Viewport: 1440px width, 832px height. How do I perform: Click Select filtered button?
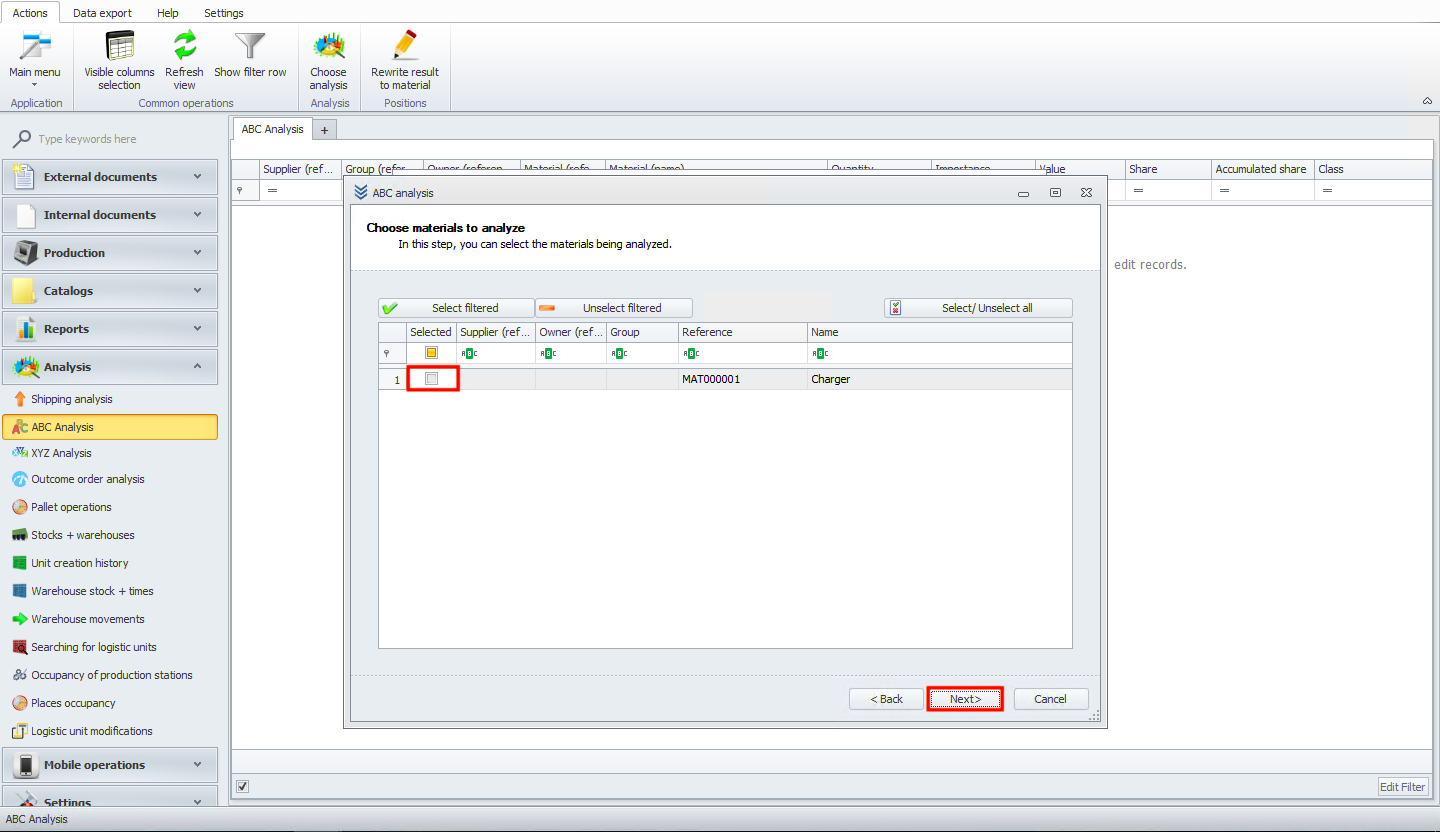coord(456,308)
